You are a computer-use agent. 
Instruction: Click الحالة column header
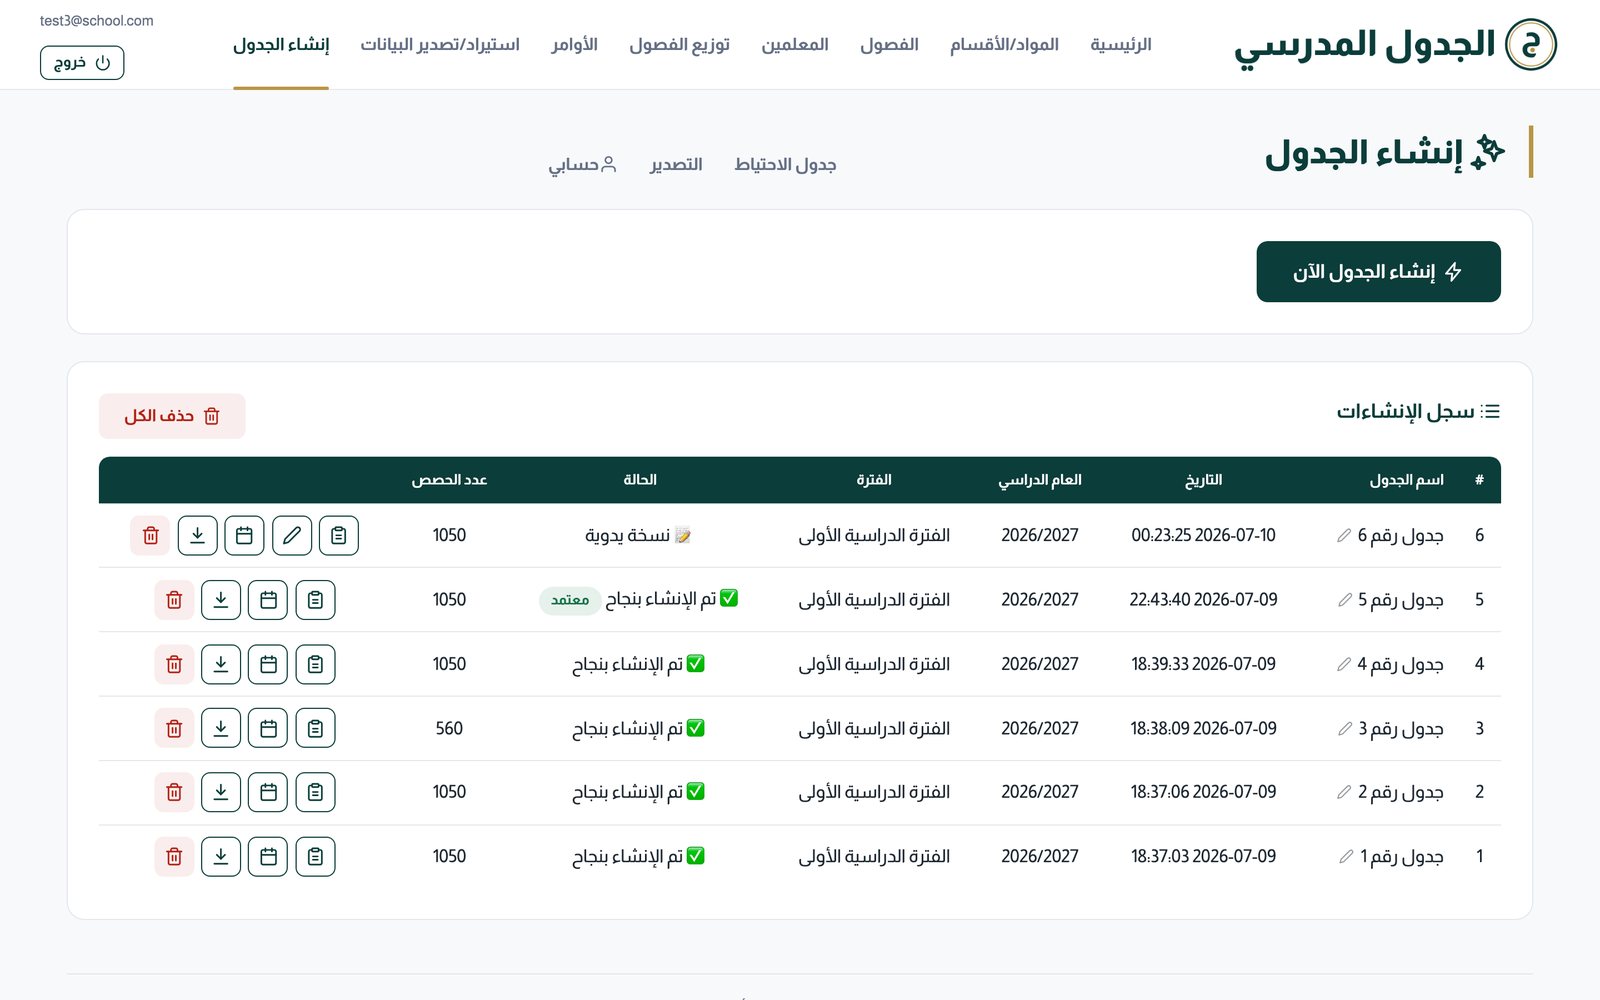tap(640, 480)
